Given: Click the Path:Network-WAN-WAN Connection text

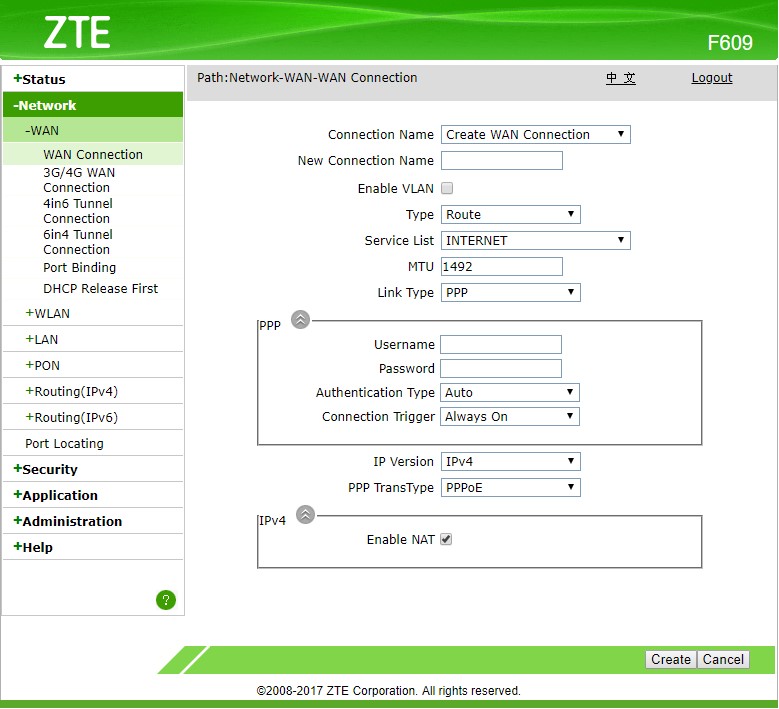Looking at the screenshot, I should tap(307, 78).
